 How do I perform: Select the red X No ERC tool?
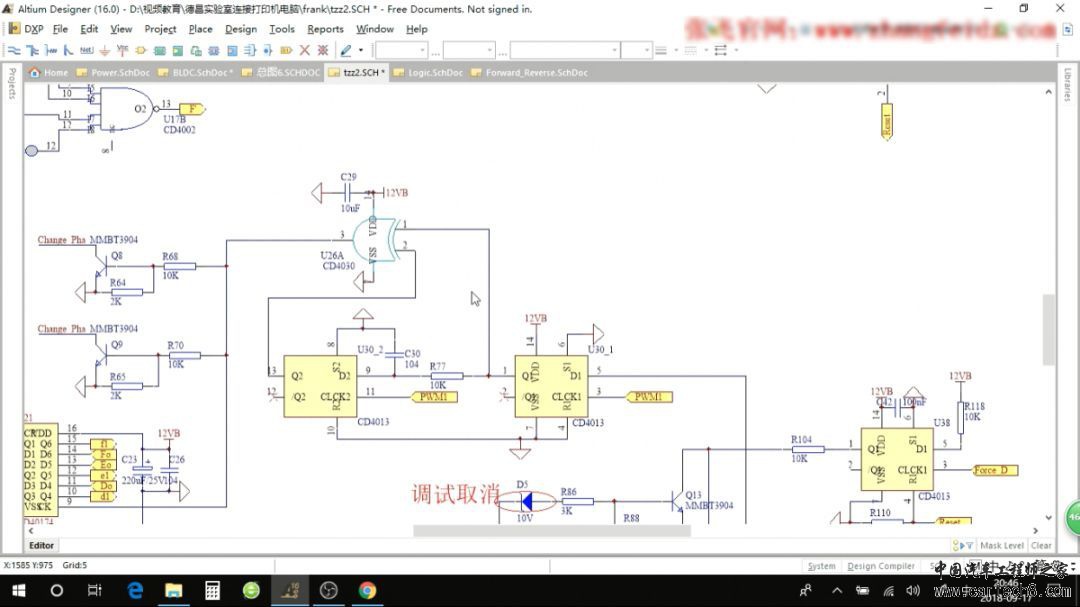tap(304, 50)
